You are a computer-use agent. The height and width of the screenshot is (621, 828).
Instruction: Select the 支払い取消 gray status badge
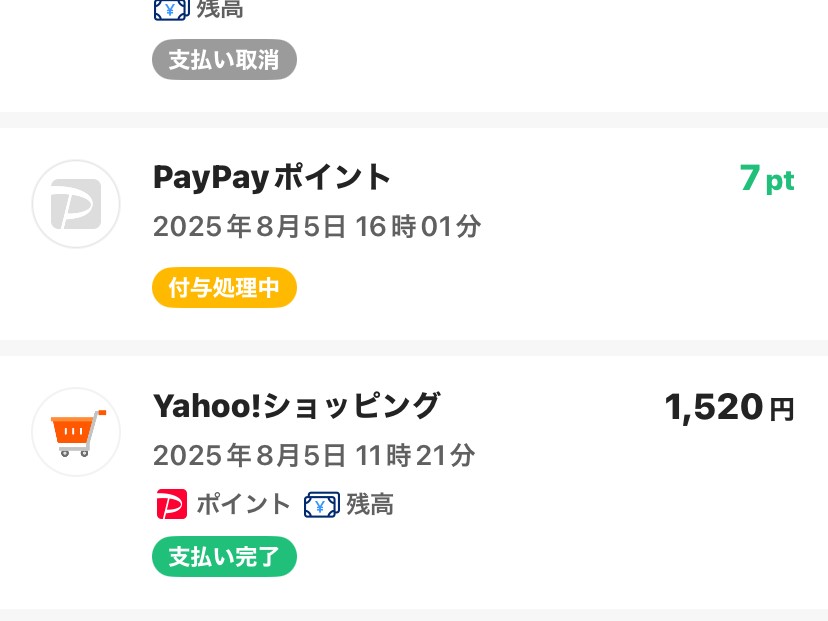(224, 59)
